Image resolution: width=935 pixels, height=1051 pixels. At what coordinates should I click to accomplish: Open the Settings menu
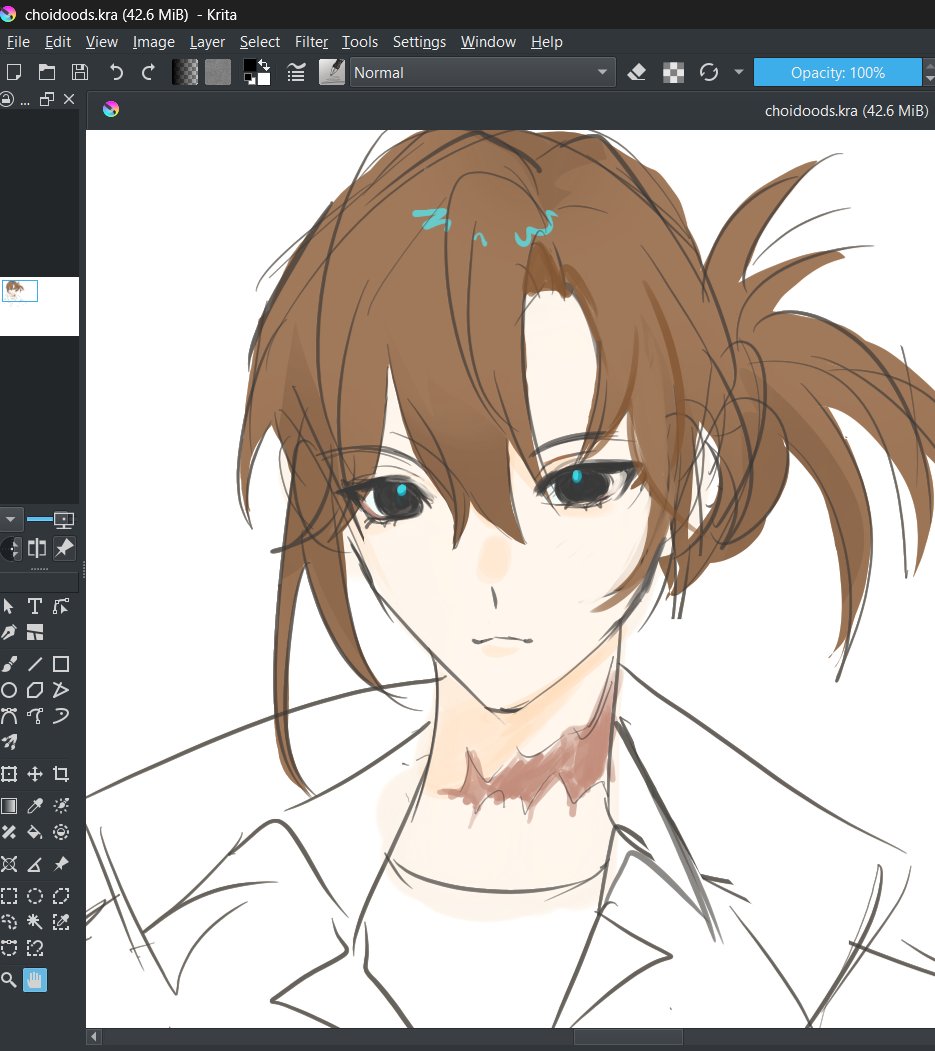click(420, 42)
